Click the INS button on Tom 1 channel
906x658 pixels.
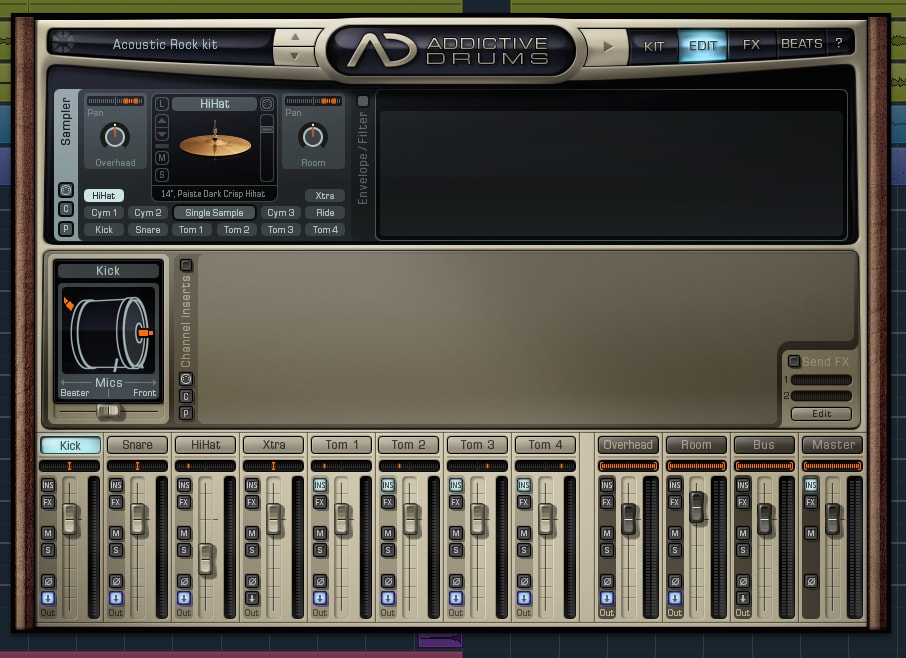tap(320, 485)
